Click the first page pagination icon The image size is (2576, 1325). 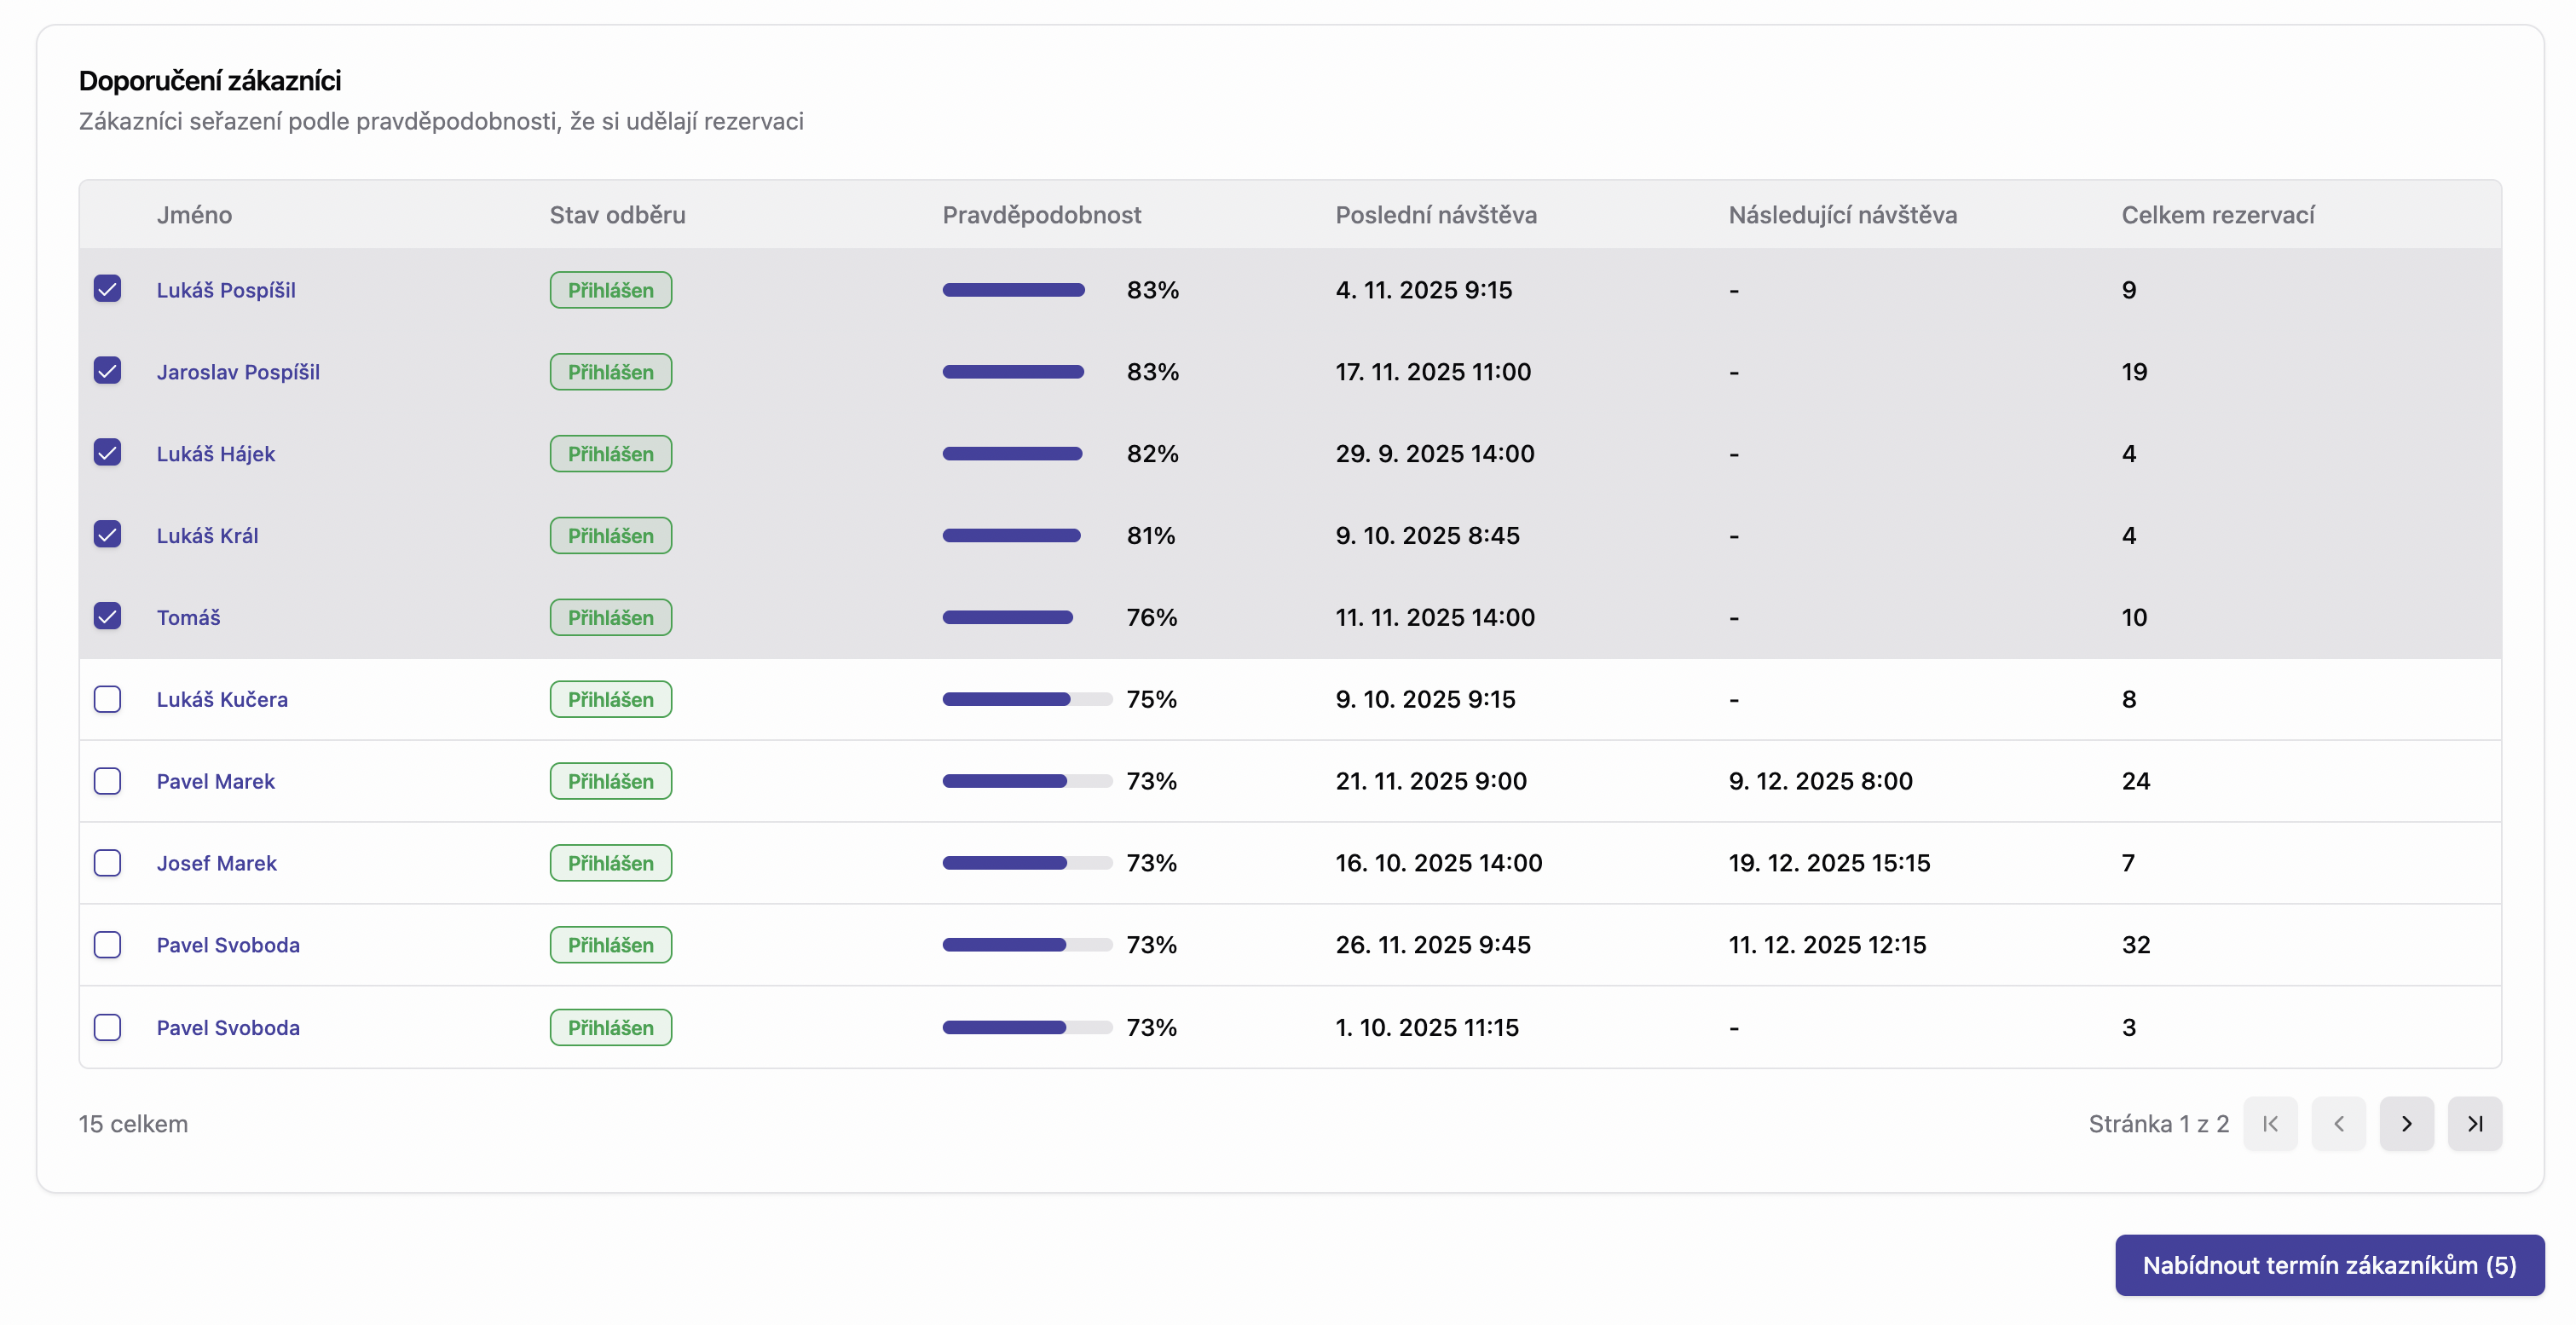click(2270, 1124)
